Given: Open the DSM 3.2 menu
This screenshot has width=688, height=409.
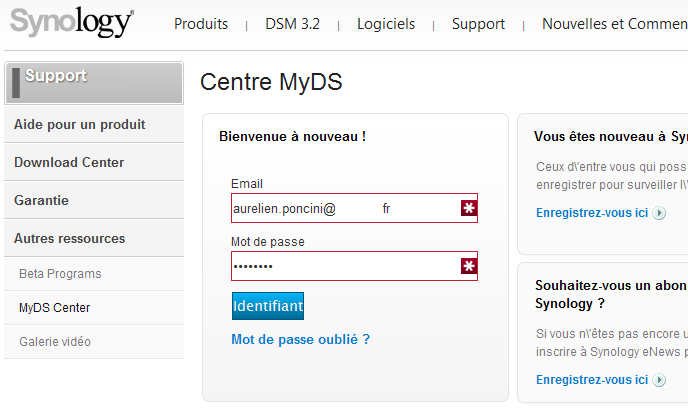Looking at the screenshot, I should (x=293, y=24).
